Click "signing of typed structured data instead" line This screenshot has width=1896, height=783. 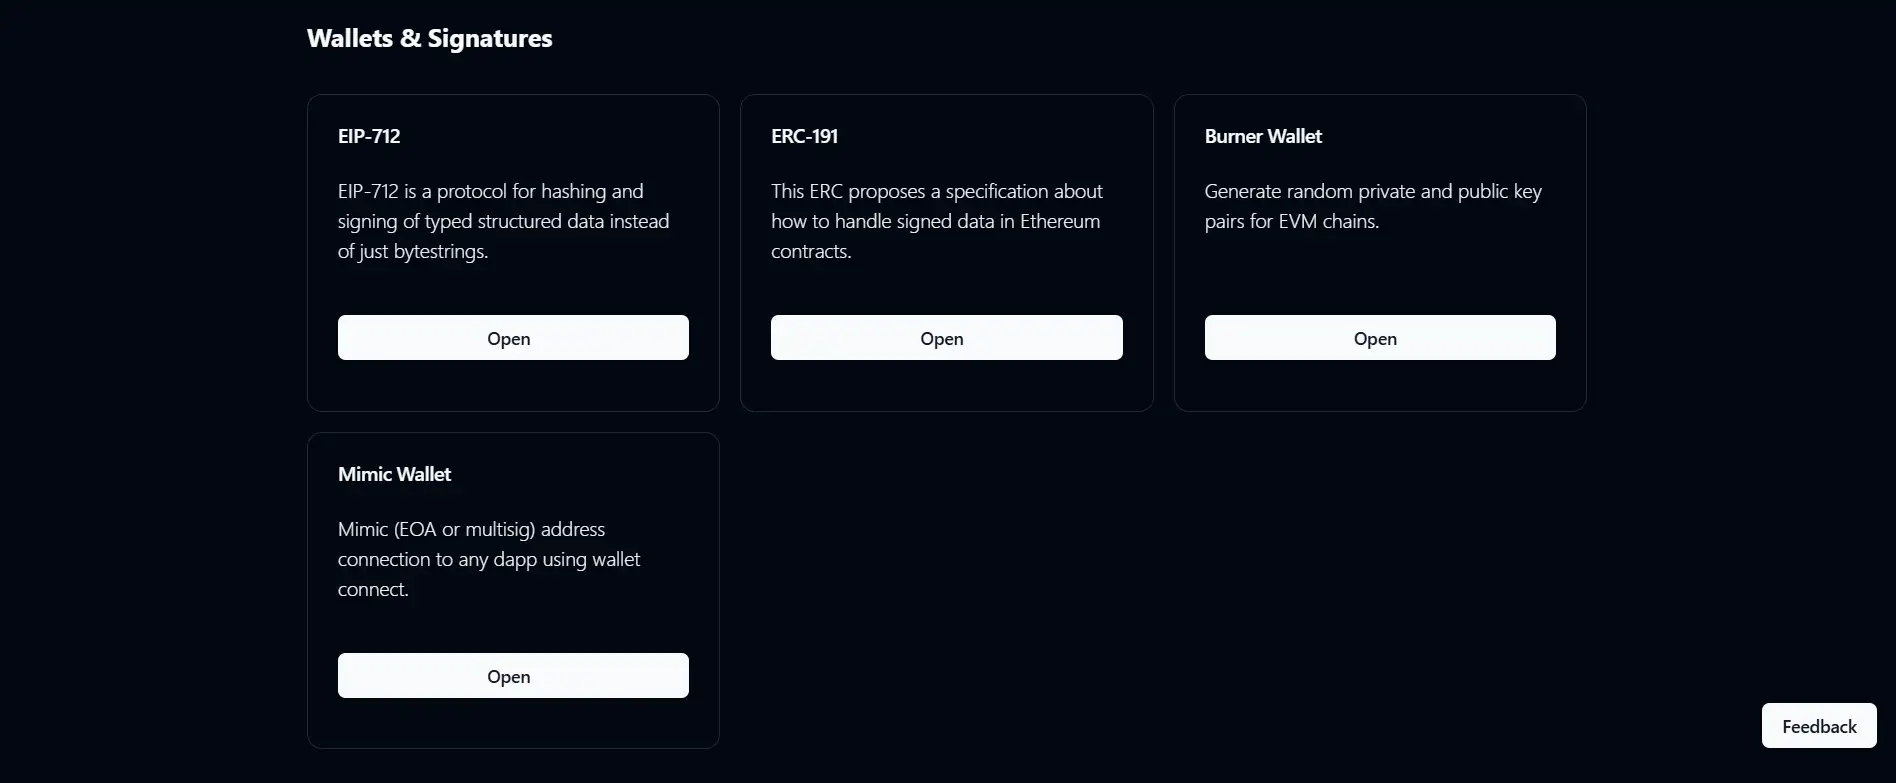[x=503, y=221]
